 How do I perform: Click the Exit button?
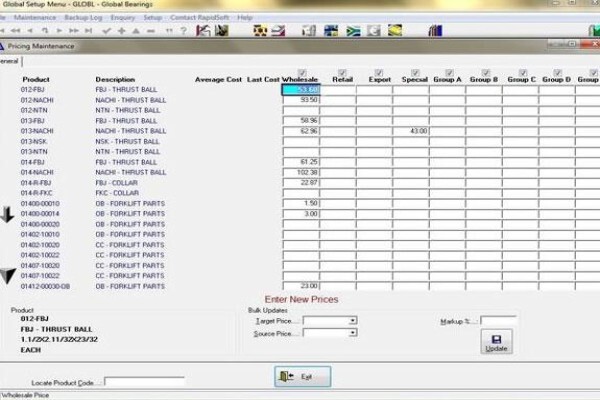tap(302, 377)
